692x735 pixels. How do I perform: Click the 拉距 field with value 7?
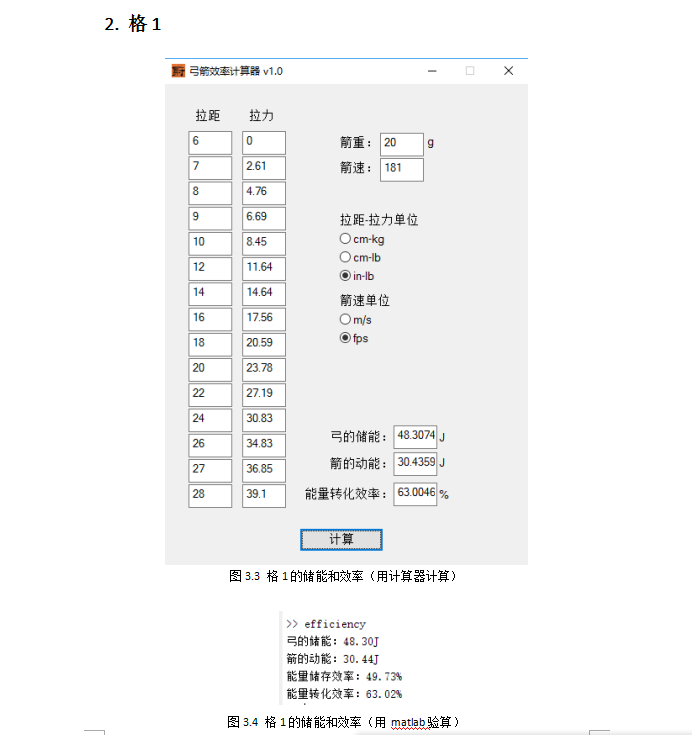pos(210,168)
